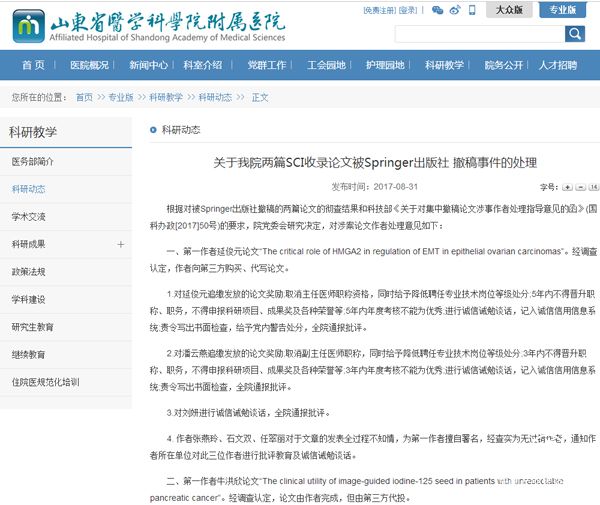600x505 pixels.
Task: Click the article title about Springer retraction
Action: pos(375,163)
